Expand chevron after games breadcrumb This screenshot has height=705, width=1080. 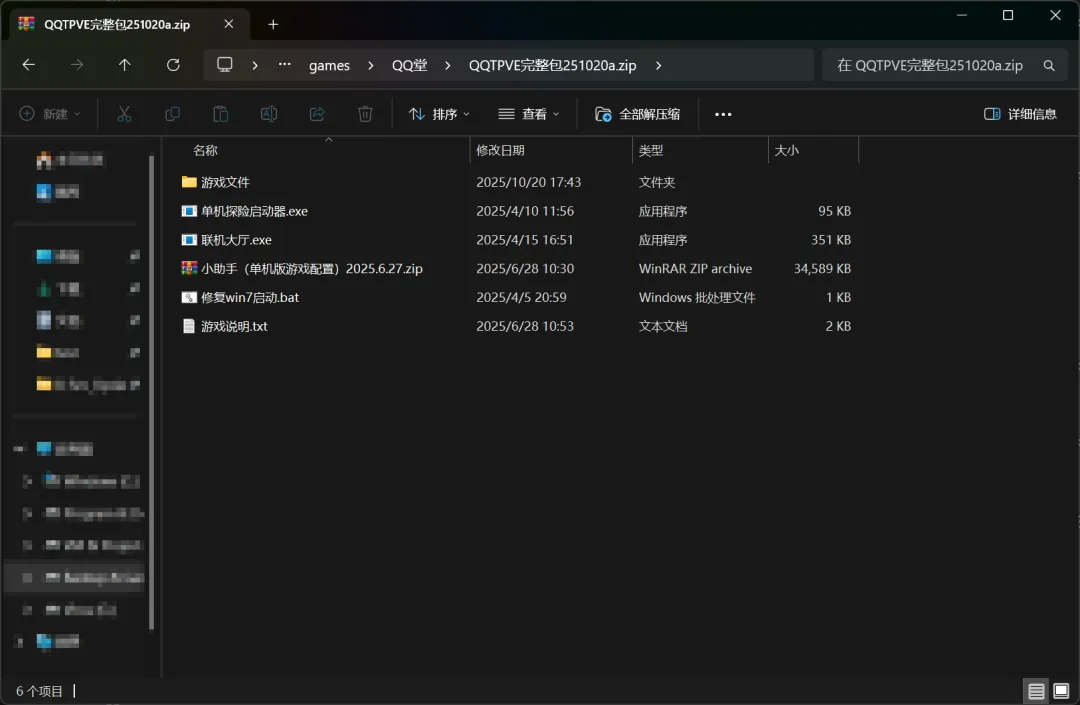(x=371, y=65)
